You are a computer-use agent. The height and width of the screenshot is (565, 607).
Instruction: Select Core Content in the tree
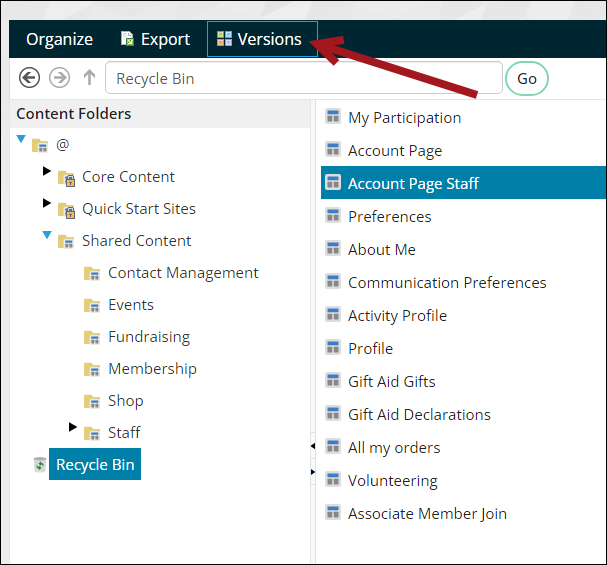point(128,177)
